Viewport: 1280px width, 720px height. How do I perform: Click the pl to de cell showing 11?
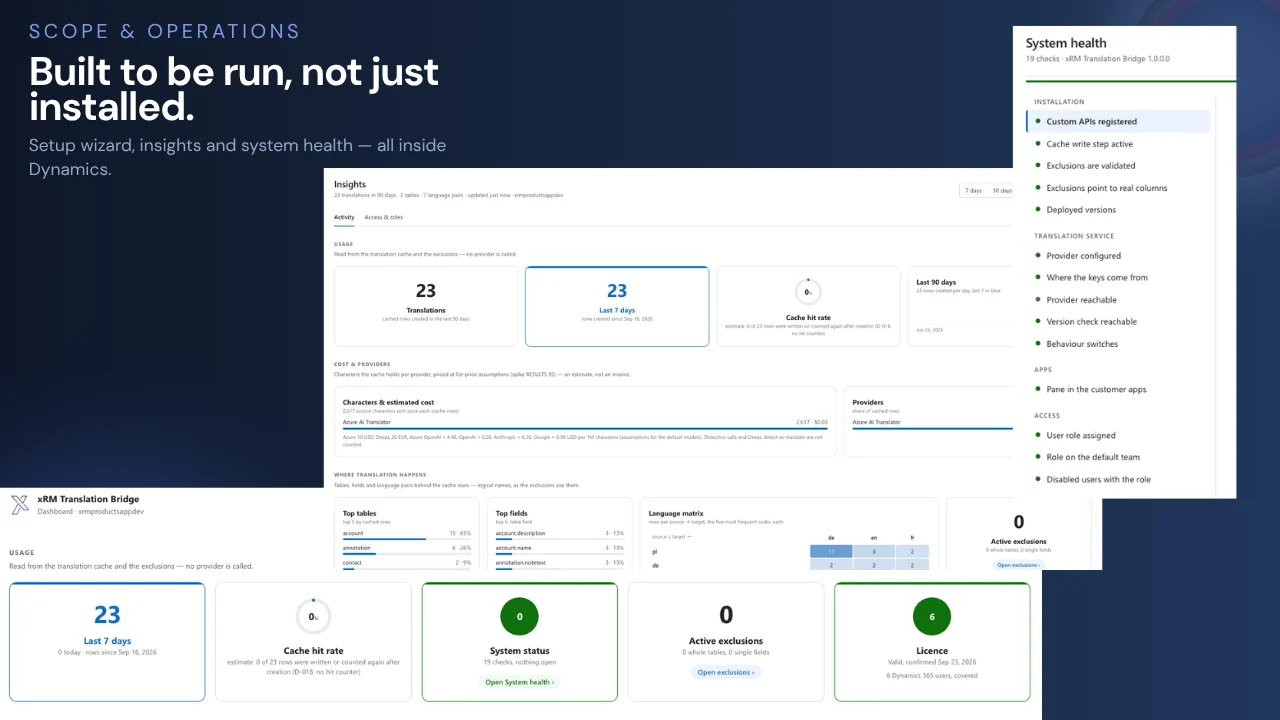click(831, 551)
